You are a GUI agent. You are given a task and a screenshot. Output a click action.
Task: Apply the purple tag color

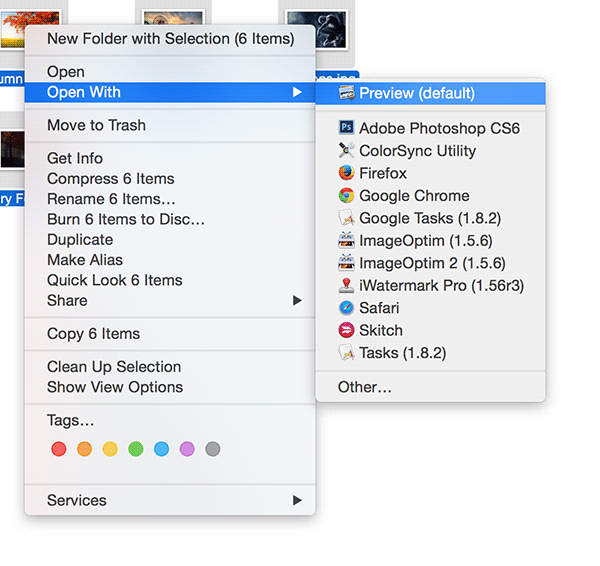[187, 449]
